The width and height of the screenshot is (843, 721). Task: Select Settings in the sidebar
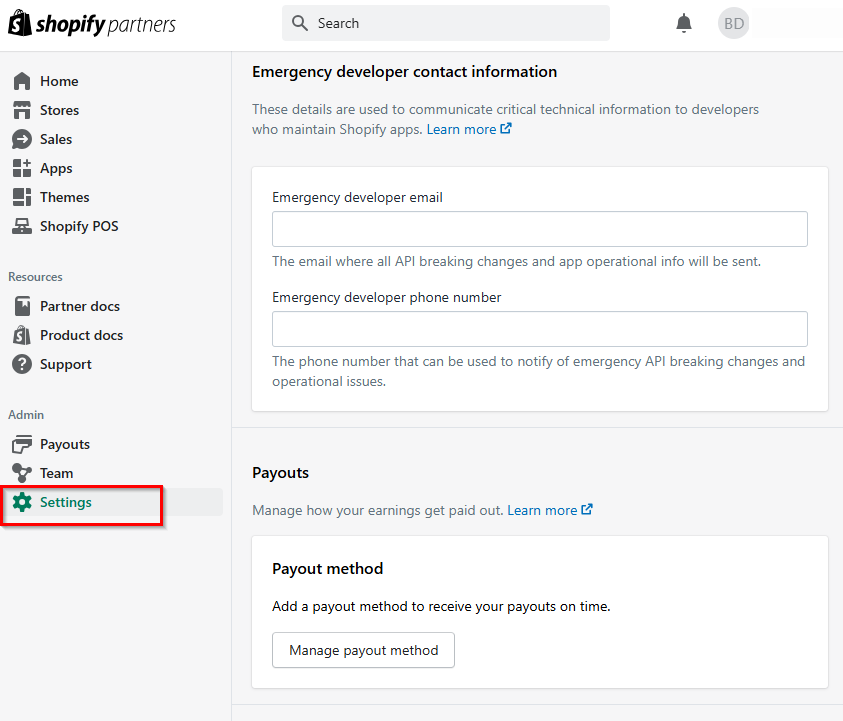pos(66,502)
